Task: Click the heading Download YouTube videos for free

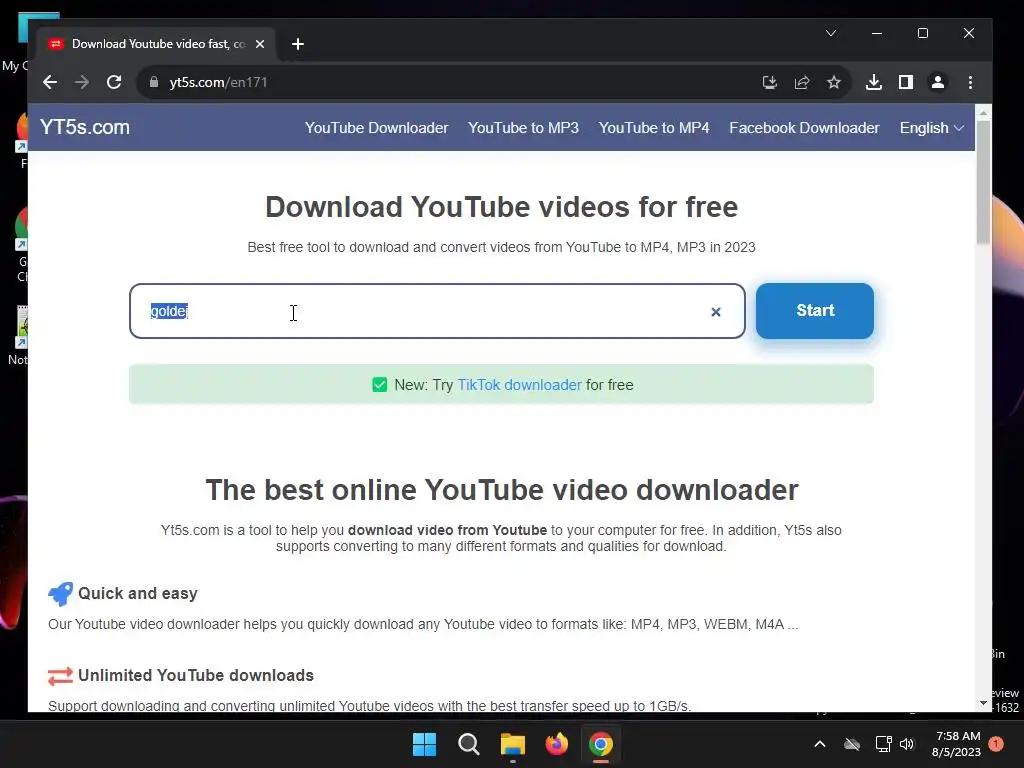Action: tap(502, 207)
